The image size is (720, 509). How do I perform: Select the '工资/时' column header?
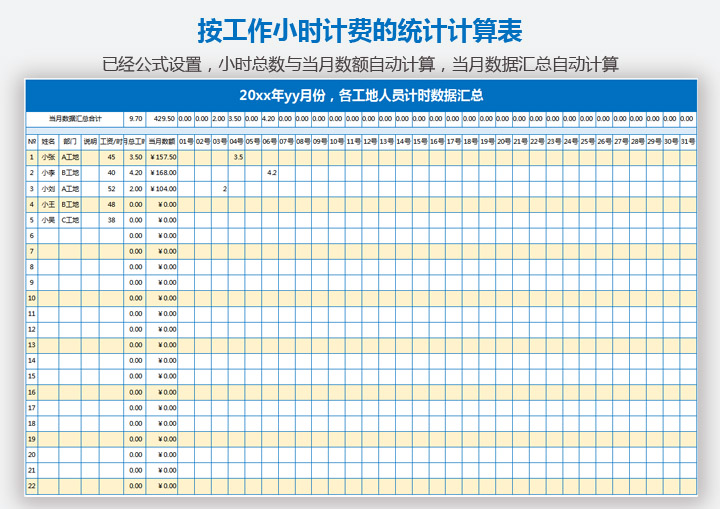[x=112, y=141]
